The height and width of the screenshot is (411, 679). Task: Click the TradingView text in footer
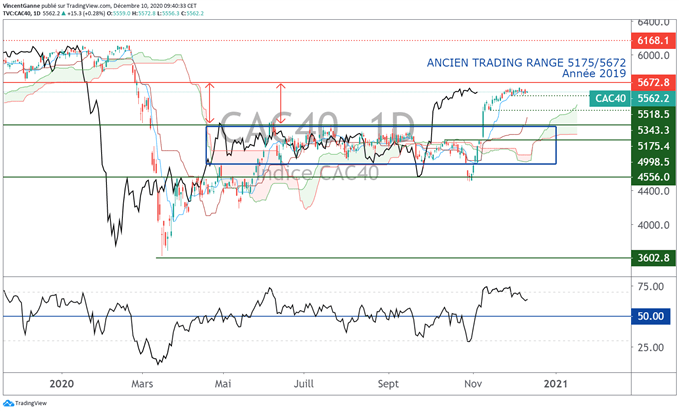click(31, 403)
